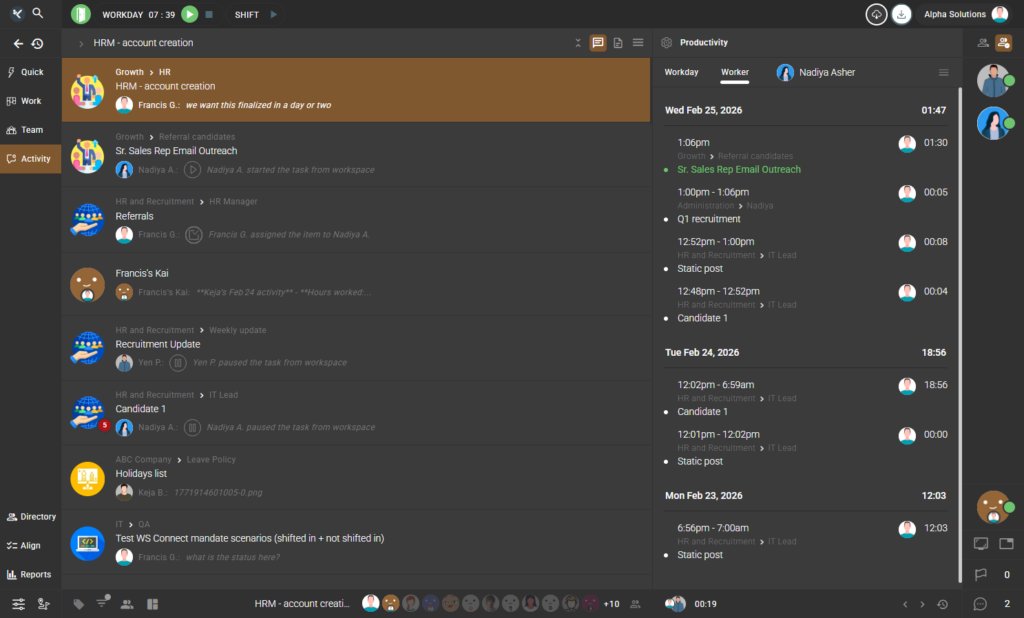The image size is (1024, 618).
Task: Start the Shift play button
Action: [x=275, y=14]
